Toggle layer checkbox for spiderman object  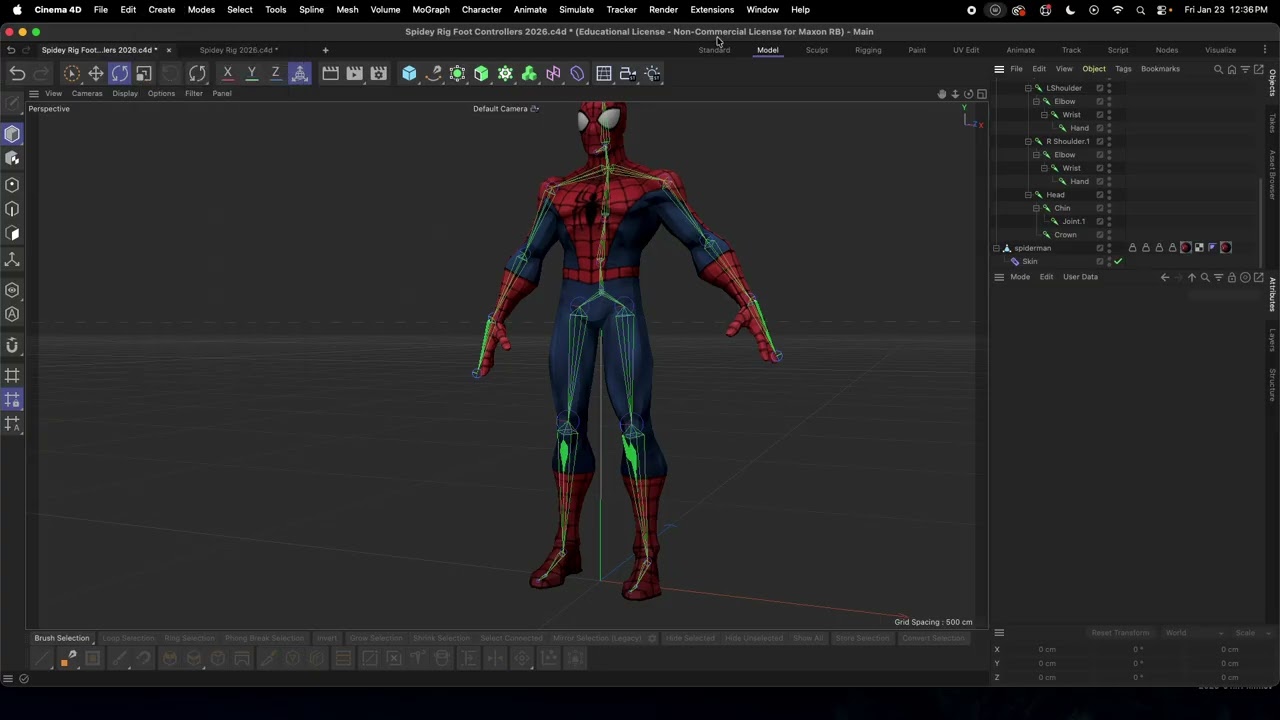(1100, 248)
